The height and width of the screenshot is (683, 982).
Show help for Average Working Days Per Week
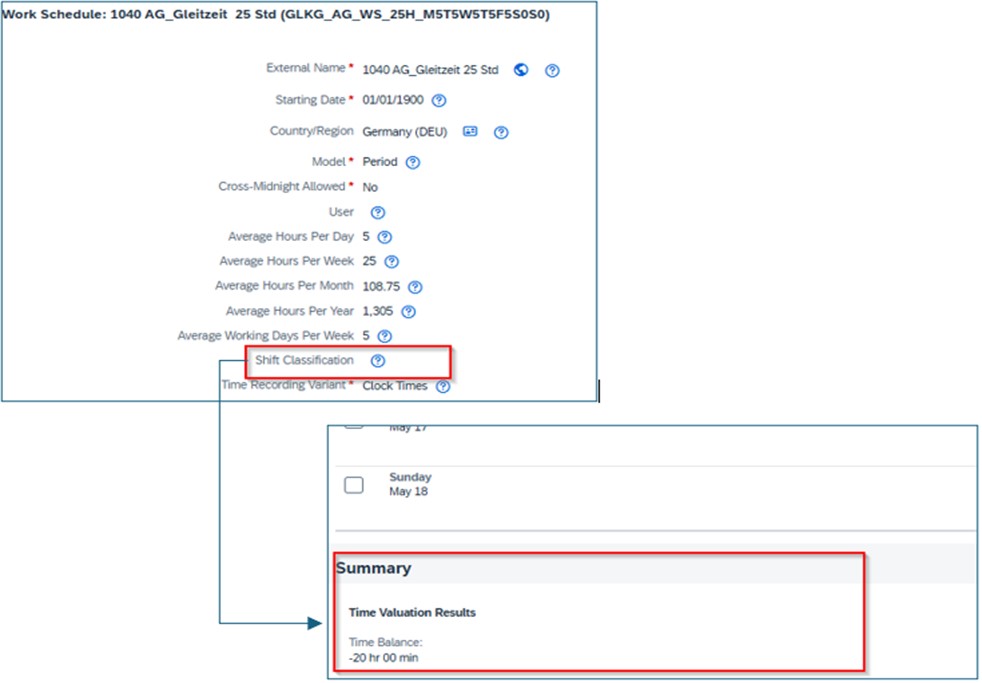[384, 336]
